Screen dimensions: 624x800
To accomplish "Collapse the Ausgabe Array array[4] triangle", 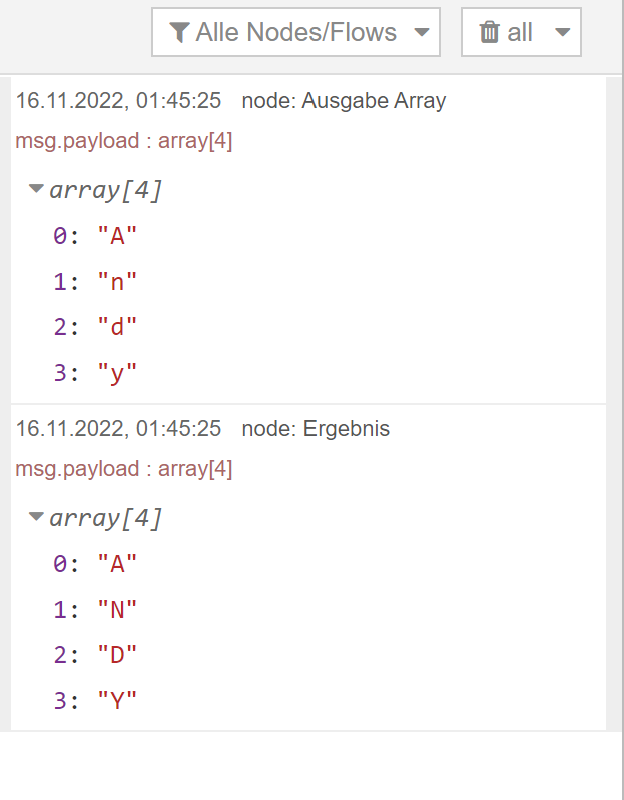I will point(36,189).
